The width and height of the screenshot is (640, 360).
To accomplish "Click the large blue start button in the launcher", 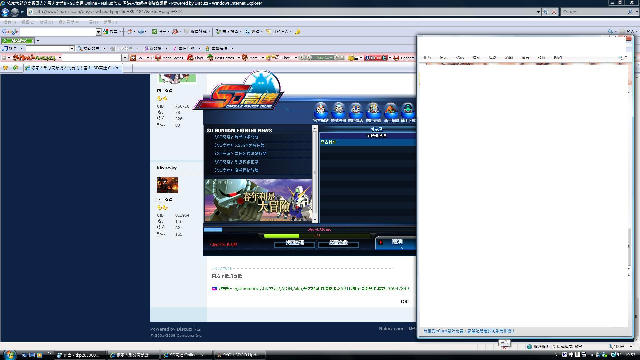I will coord(396,242).
